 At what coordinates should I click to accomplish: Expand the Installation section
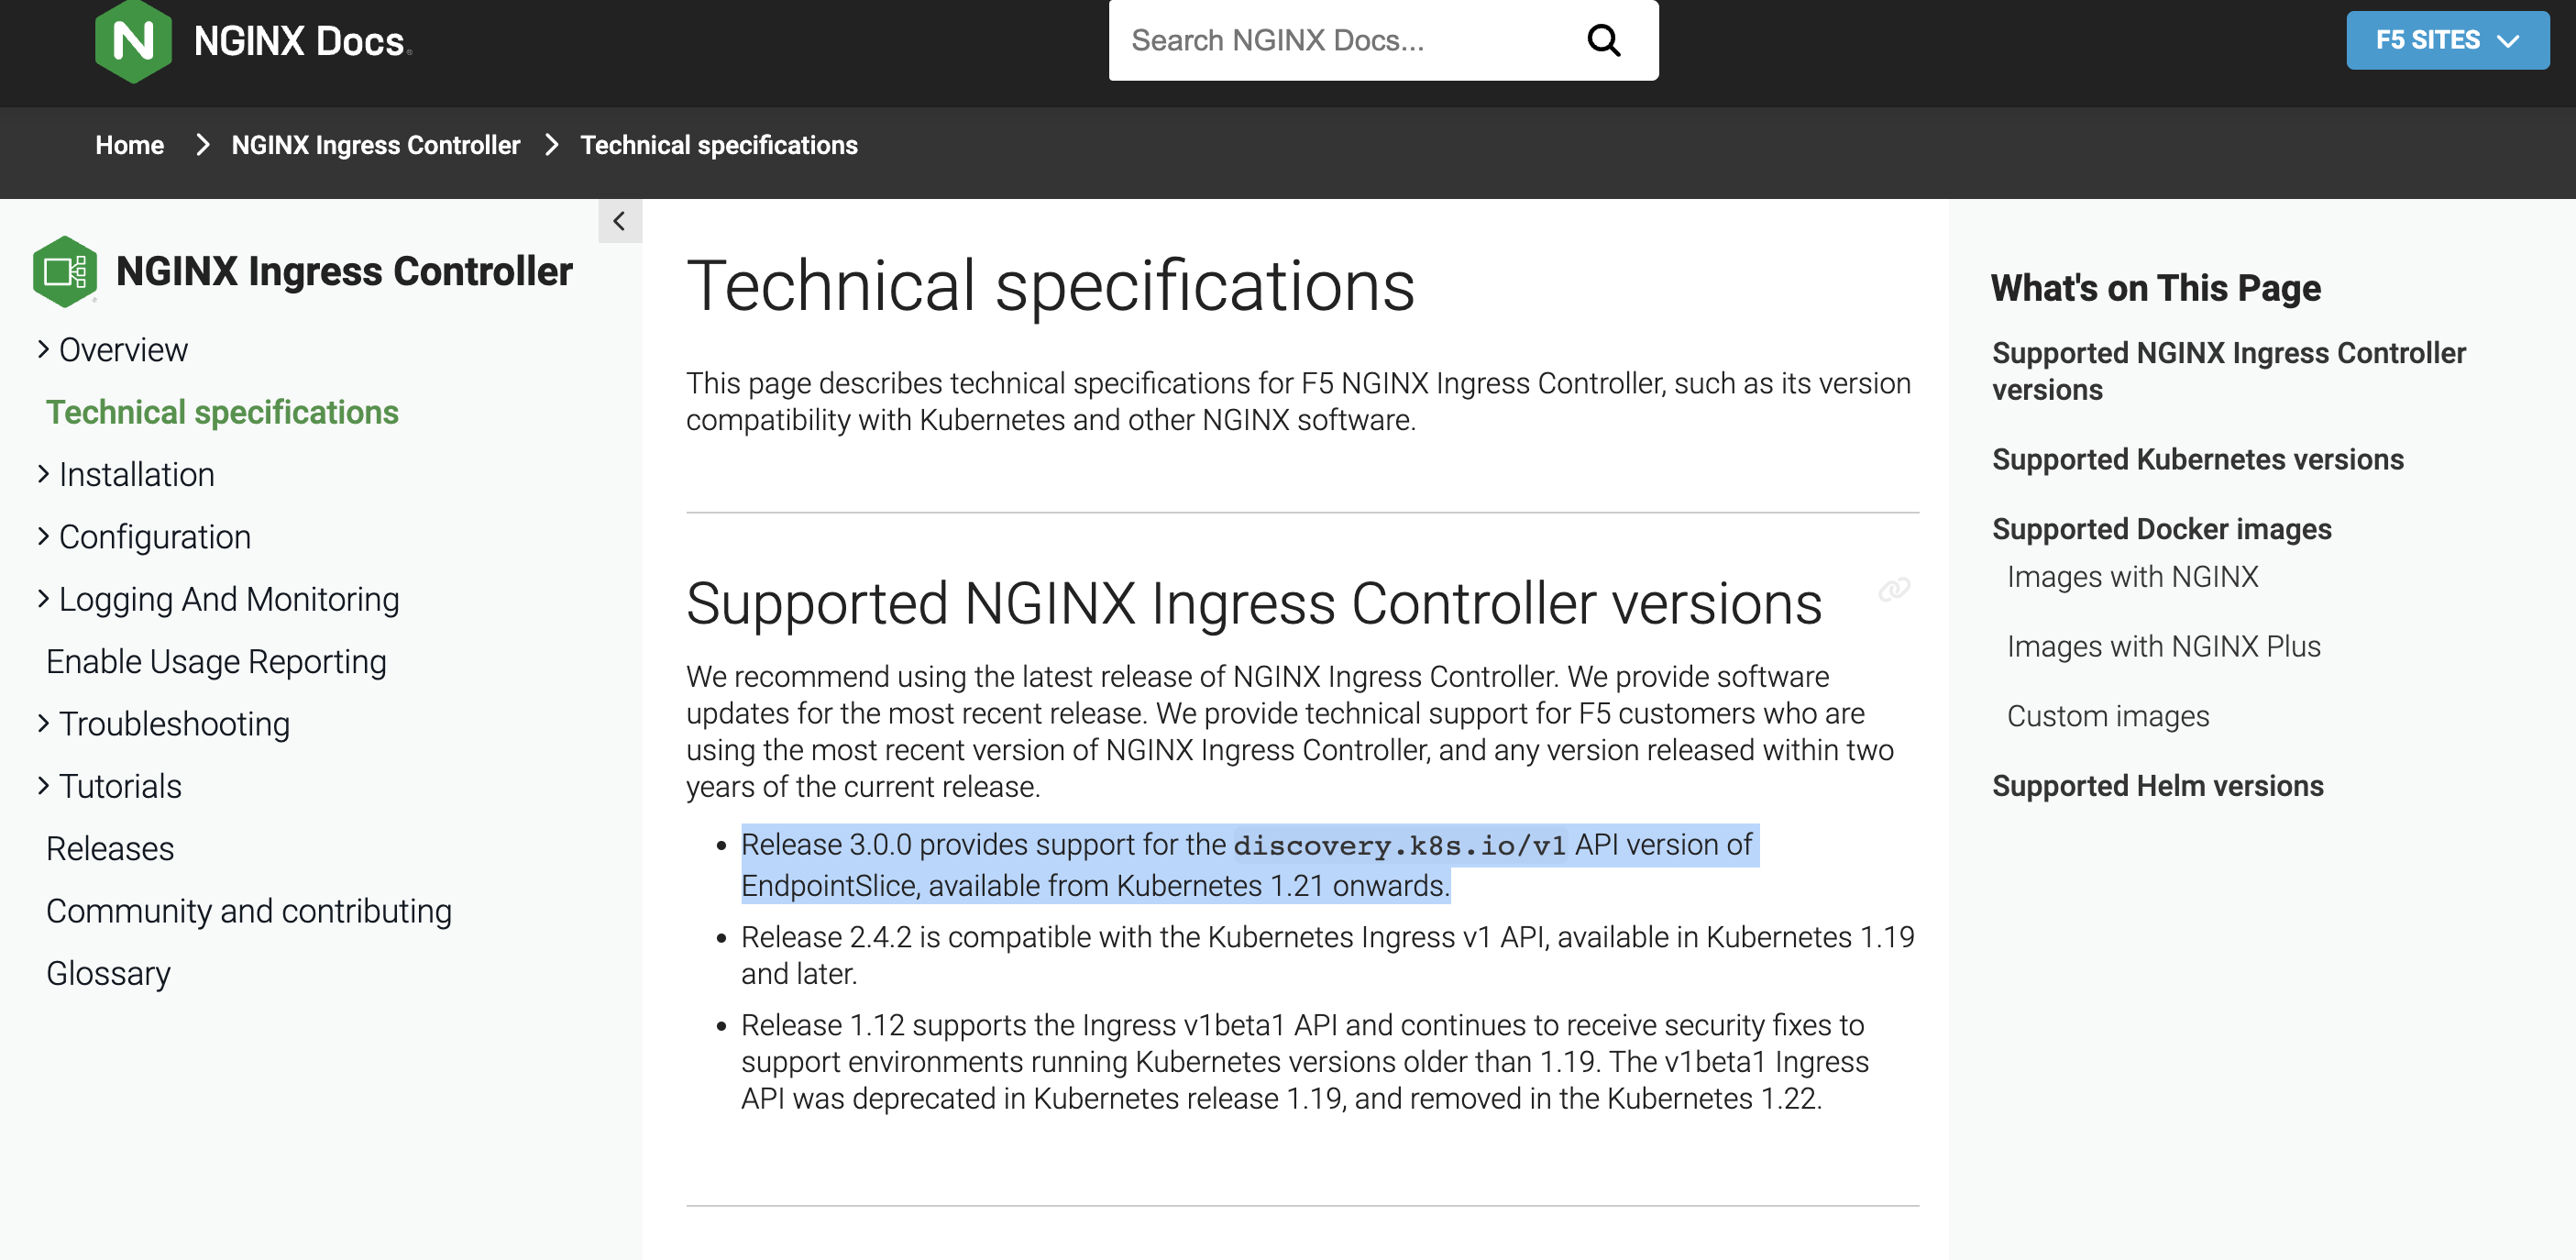point(43,475)
